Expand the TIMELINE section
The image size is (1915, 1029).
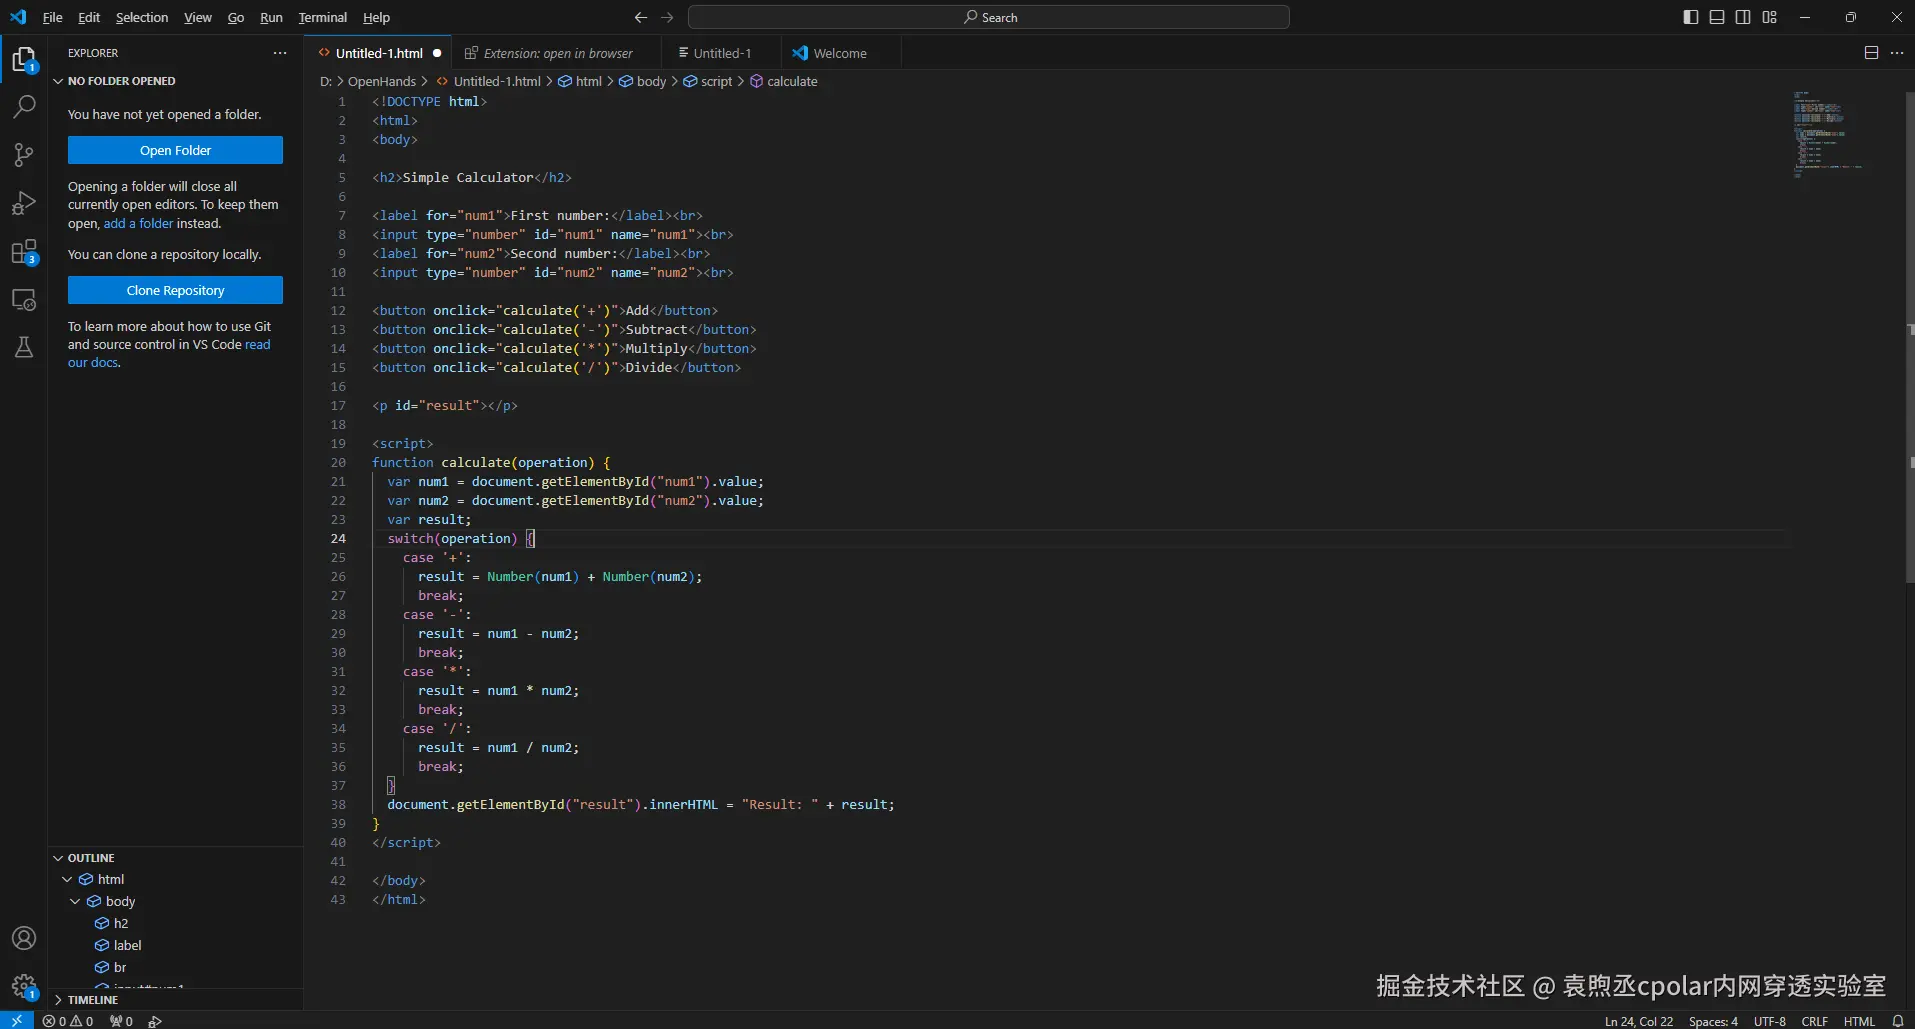pyautogui.click(x=58, y=1000)
